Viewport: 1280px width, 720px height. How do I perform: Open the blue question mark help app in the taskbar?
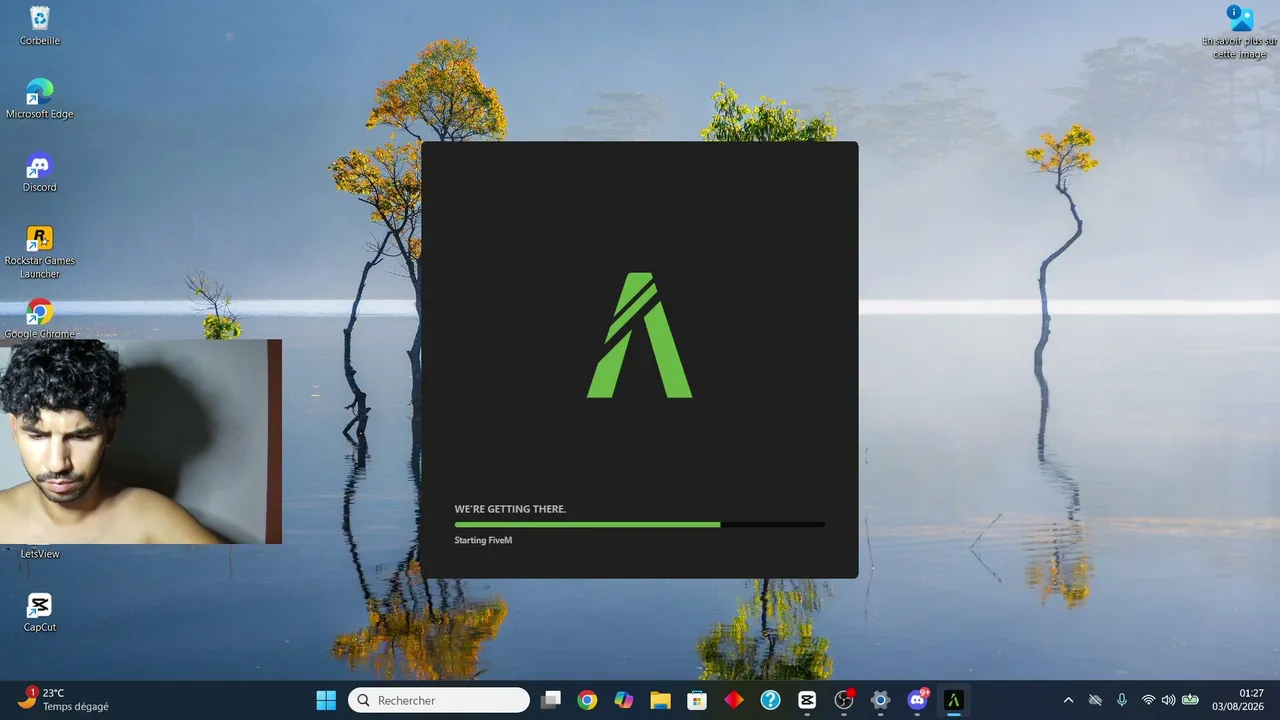click(770, 700)
